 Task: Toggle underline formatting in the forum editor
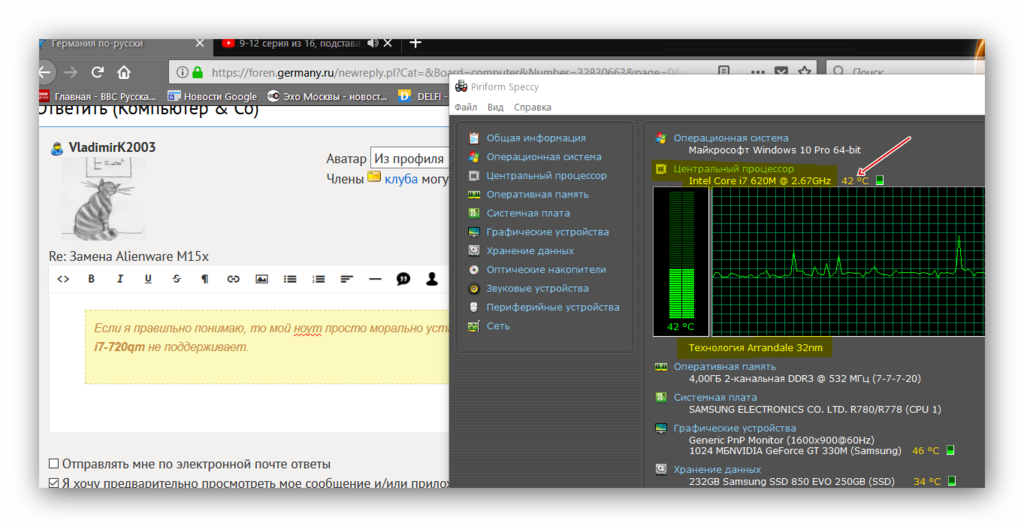tap(148, 279)
